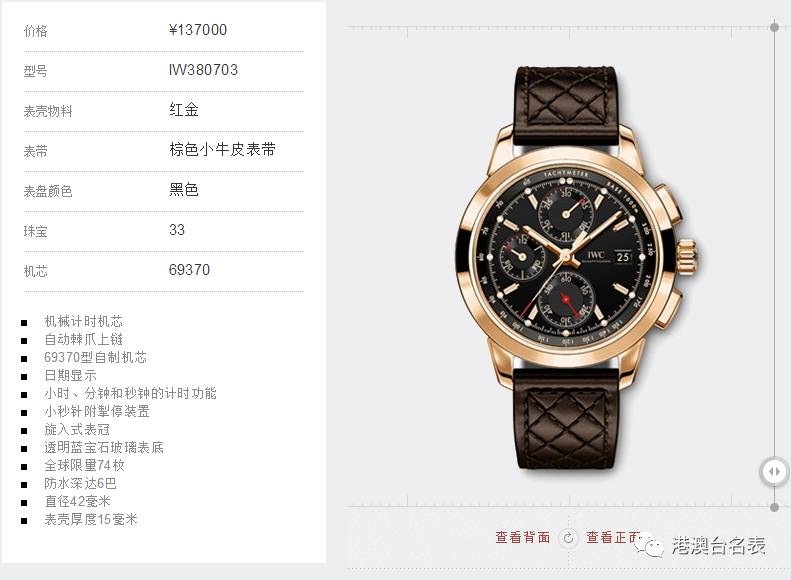Viewport: 791px width, 580px height.
Task: Click the watch crown on the case
Action: [x=687, y=255]
